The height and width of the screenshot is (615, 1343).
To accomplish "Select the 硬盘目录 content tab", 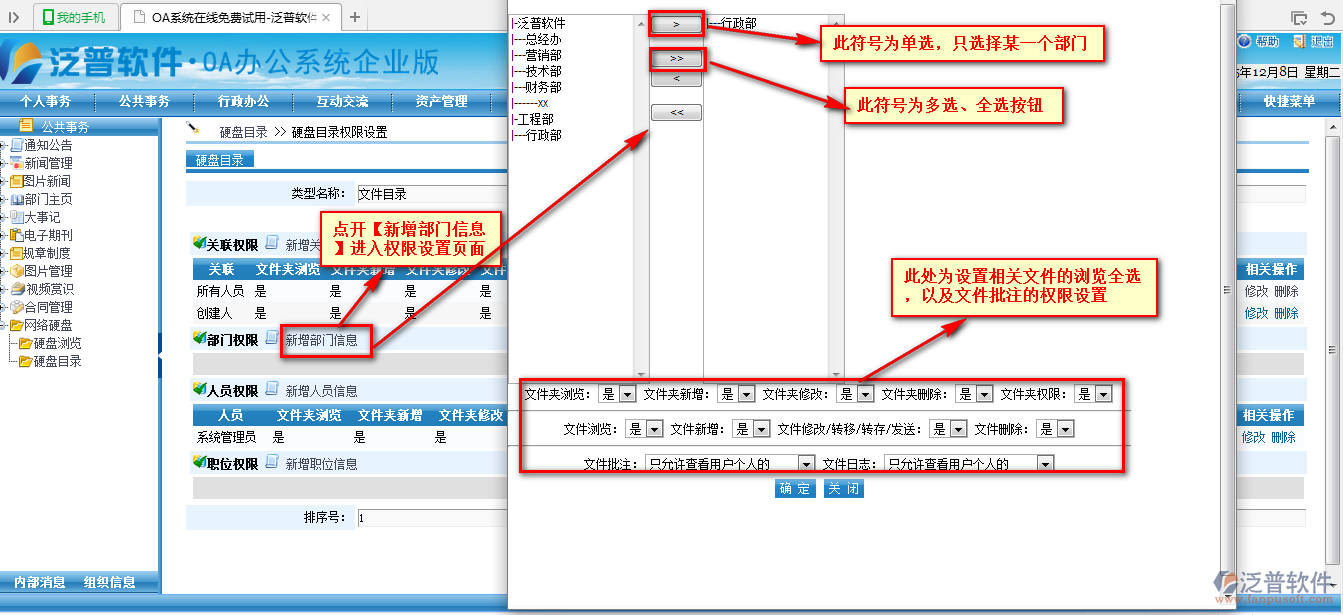I will coord(220,160).
